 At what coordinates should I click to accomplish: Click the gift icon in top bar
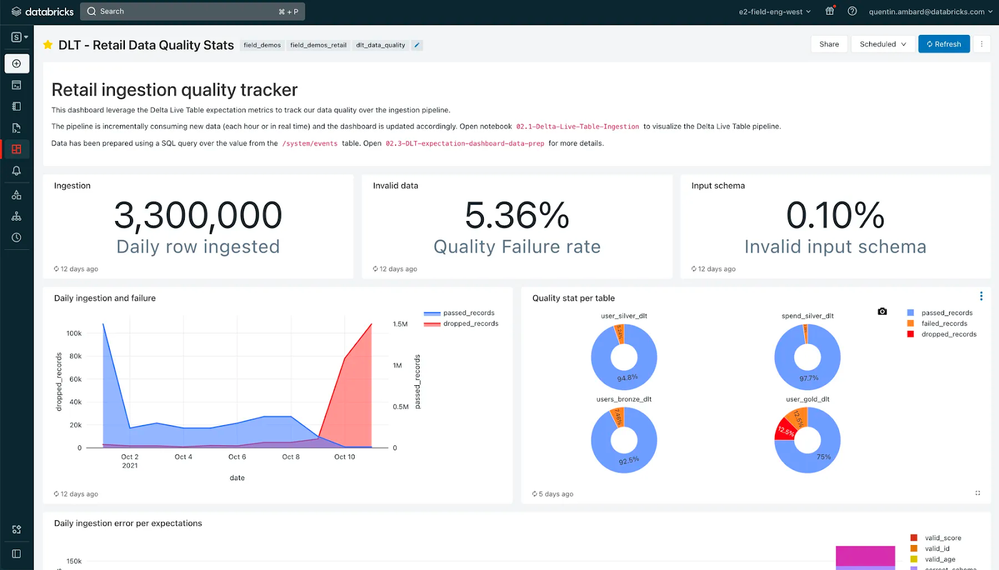click(x=830, y=12)
